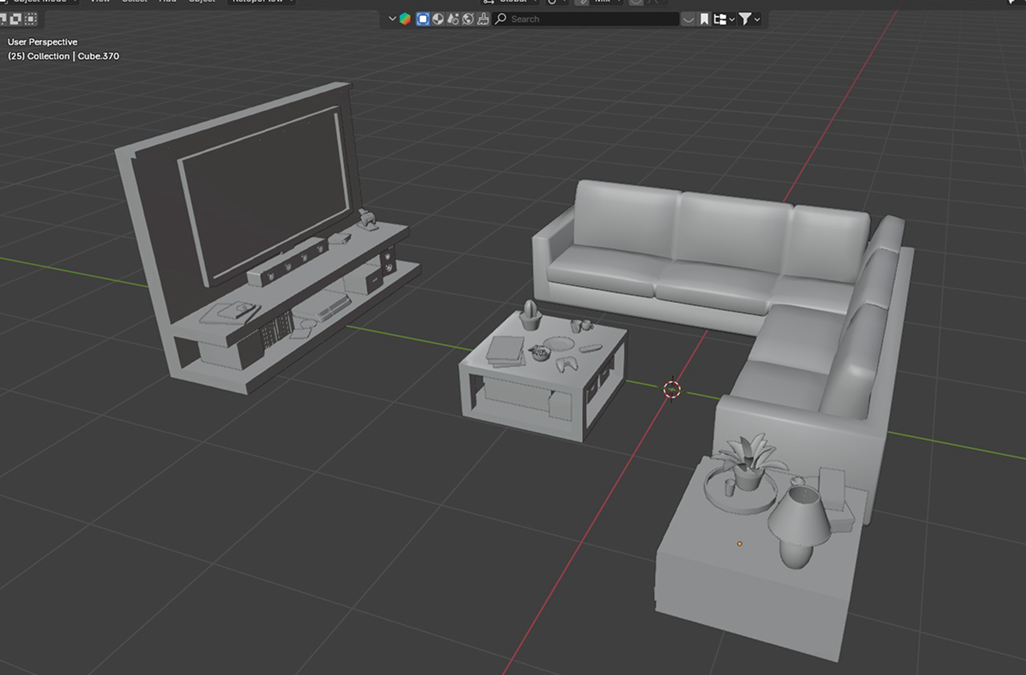
Task: Expand the arrow beside the funnel icon
Action: point(757,20)
